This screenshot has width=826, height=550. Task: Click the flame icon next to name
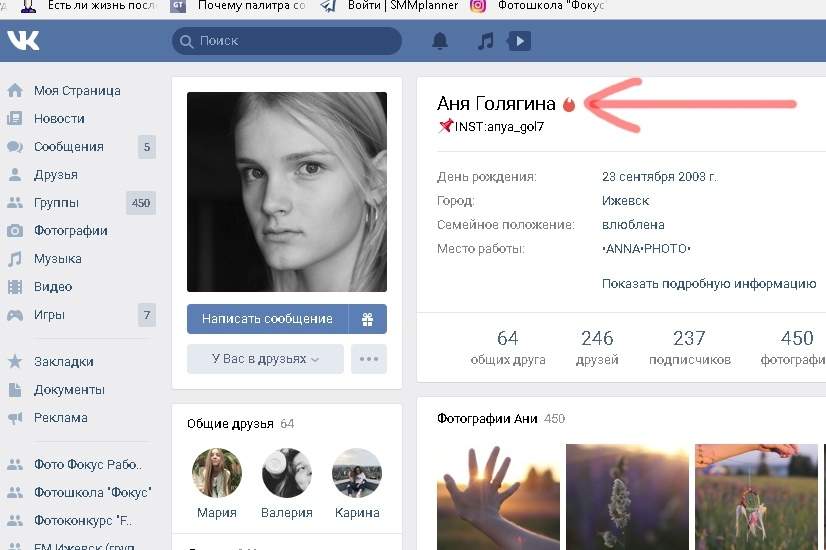tap(569, 104)
